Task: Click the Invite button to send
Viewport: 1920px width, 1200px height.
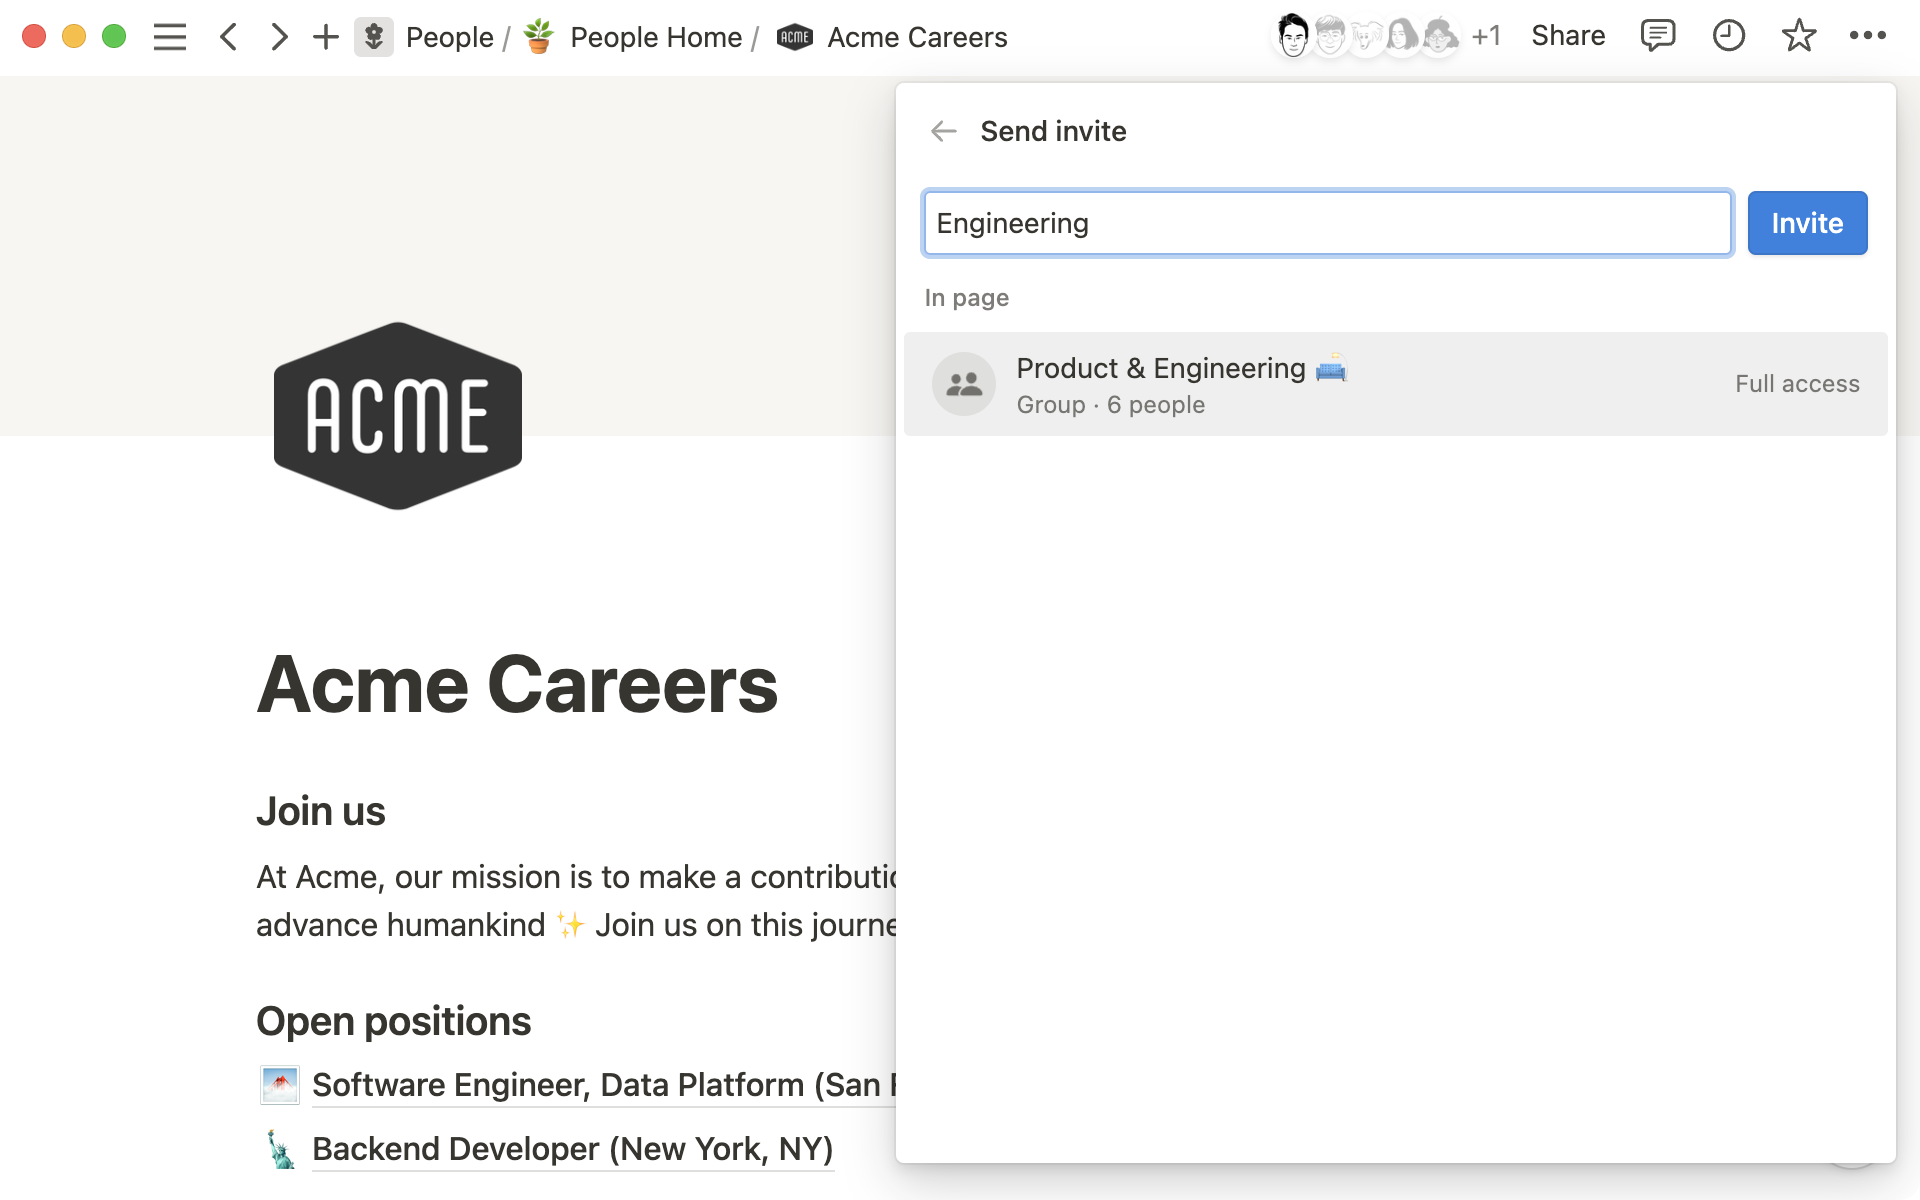Action: (1807, 223)
